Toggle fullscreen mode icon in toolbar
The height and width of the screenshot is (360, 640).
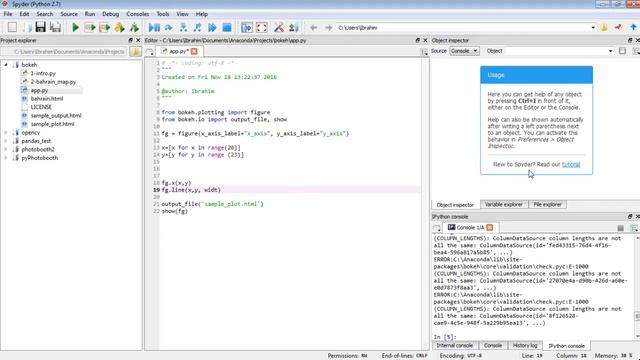pyautogui.click(x=262, y=27)
